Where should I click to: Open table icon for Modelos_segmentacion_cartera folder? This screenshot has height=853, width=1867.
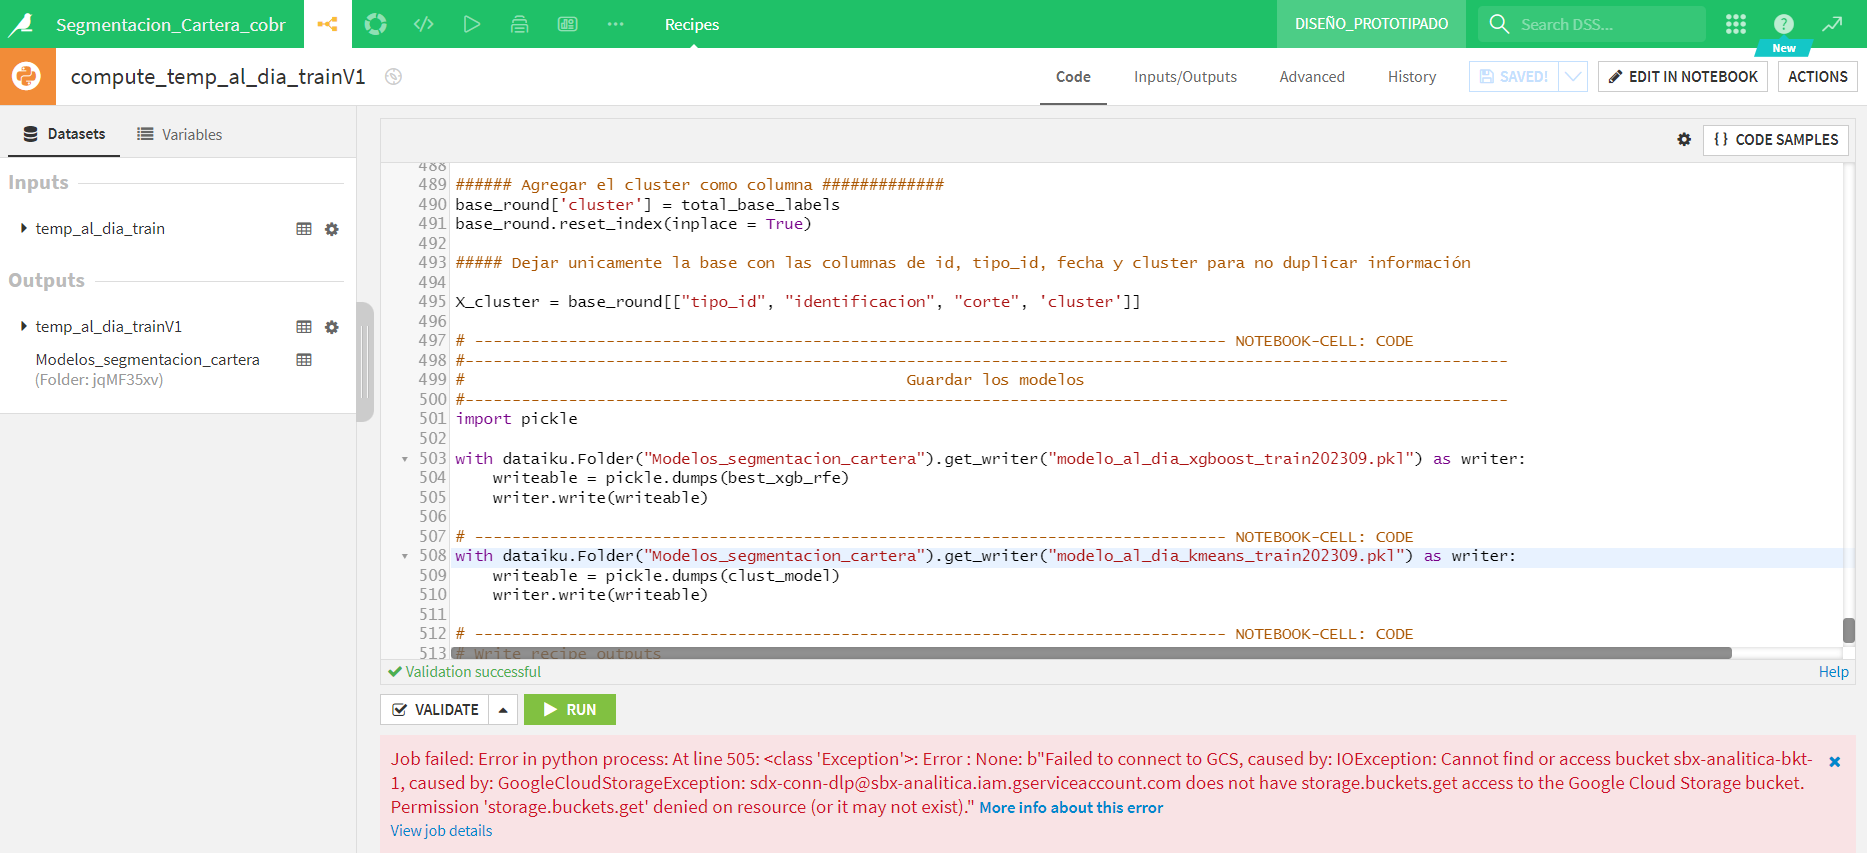point(304,360)
